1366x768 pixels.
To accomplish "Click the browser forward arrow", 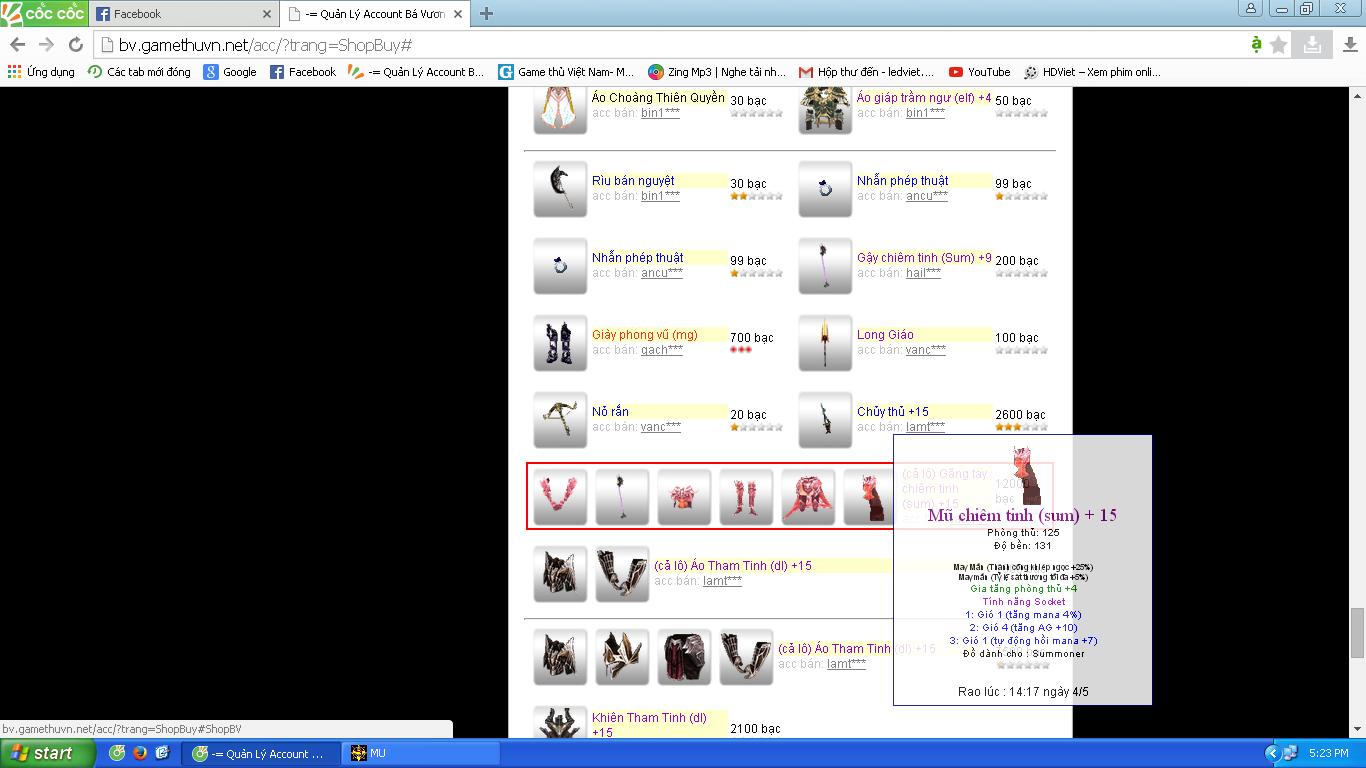I will 46,45.
